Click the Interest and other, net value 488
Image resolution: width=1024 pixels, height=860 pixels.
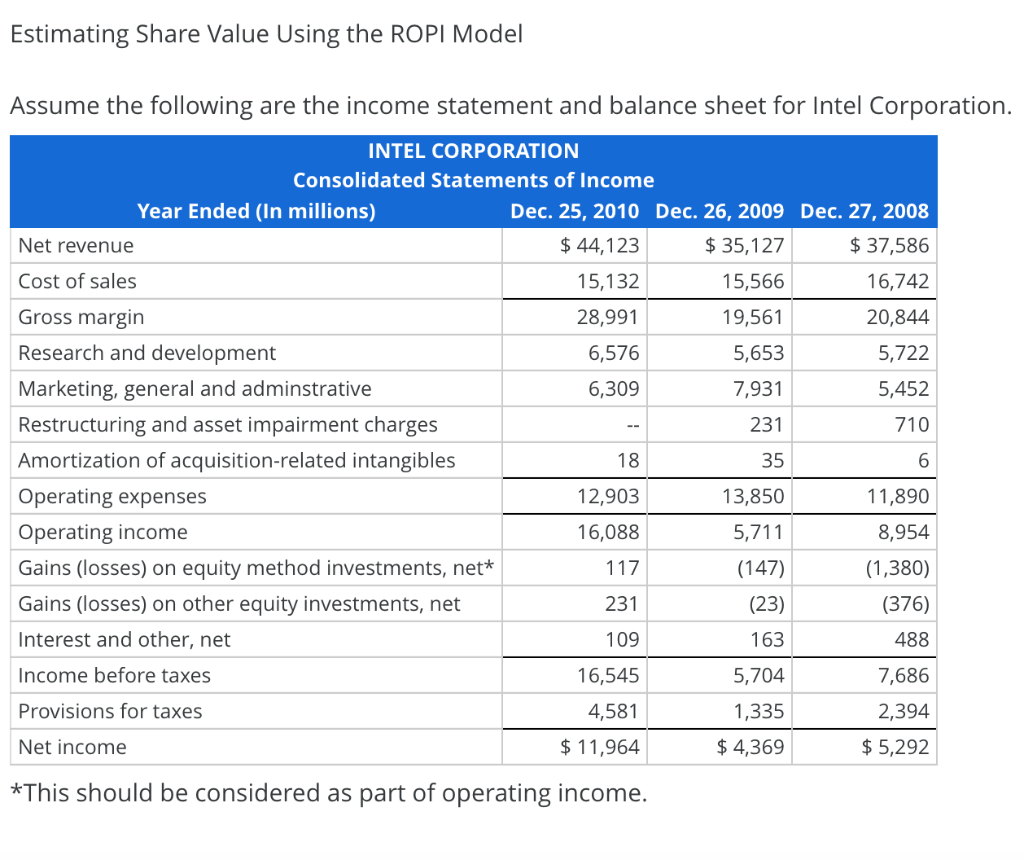[x=914, y=639]
